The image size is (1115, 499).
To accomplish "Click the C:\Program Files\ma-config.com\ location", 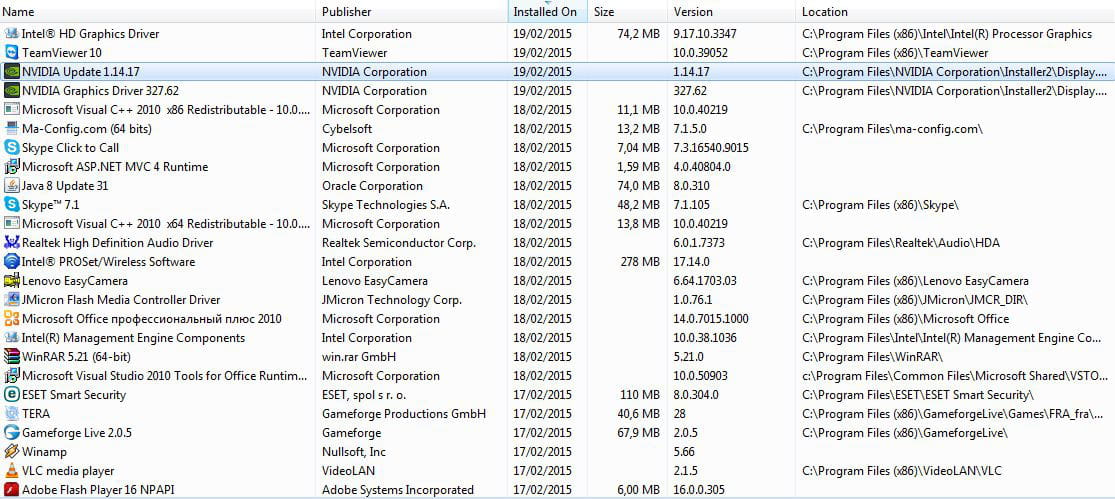I will [892, 129].
